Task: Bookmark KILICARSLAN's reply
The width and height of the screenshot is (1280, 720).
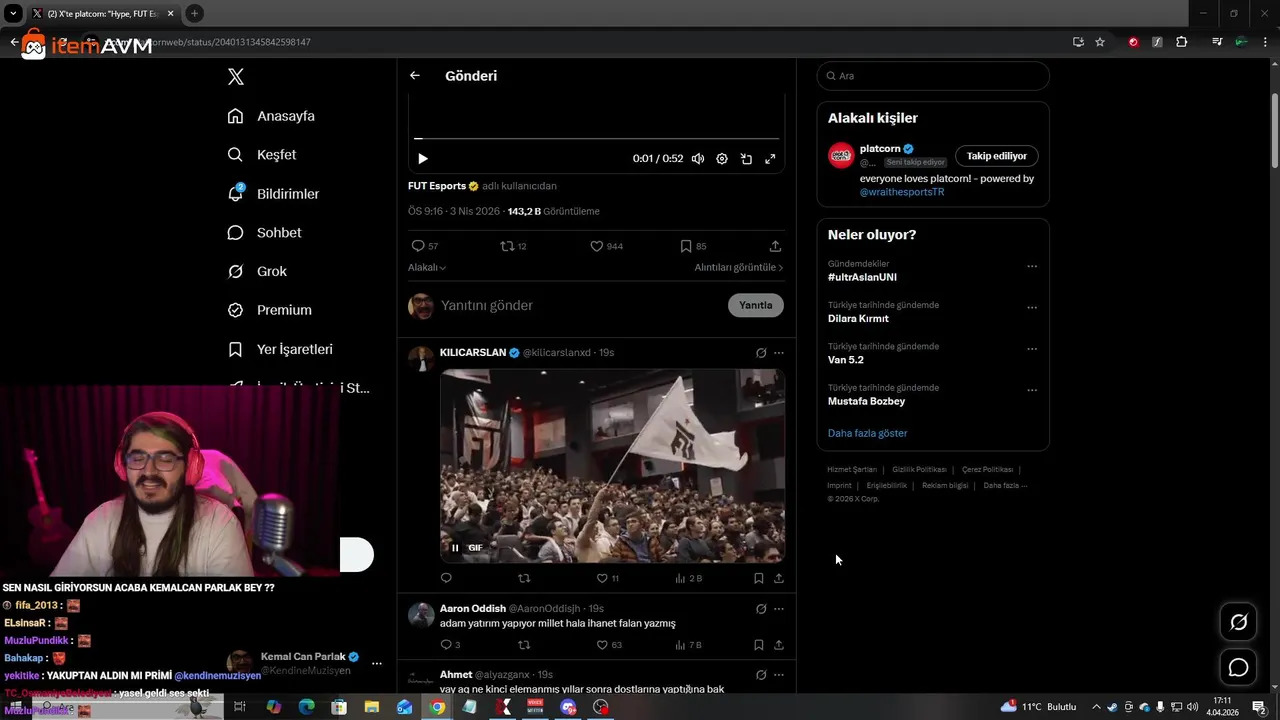Action: [759, 578]
